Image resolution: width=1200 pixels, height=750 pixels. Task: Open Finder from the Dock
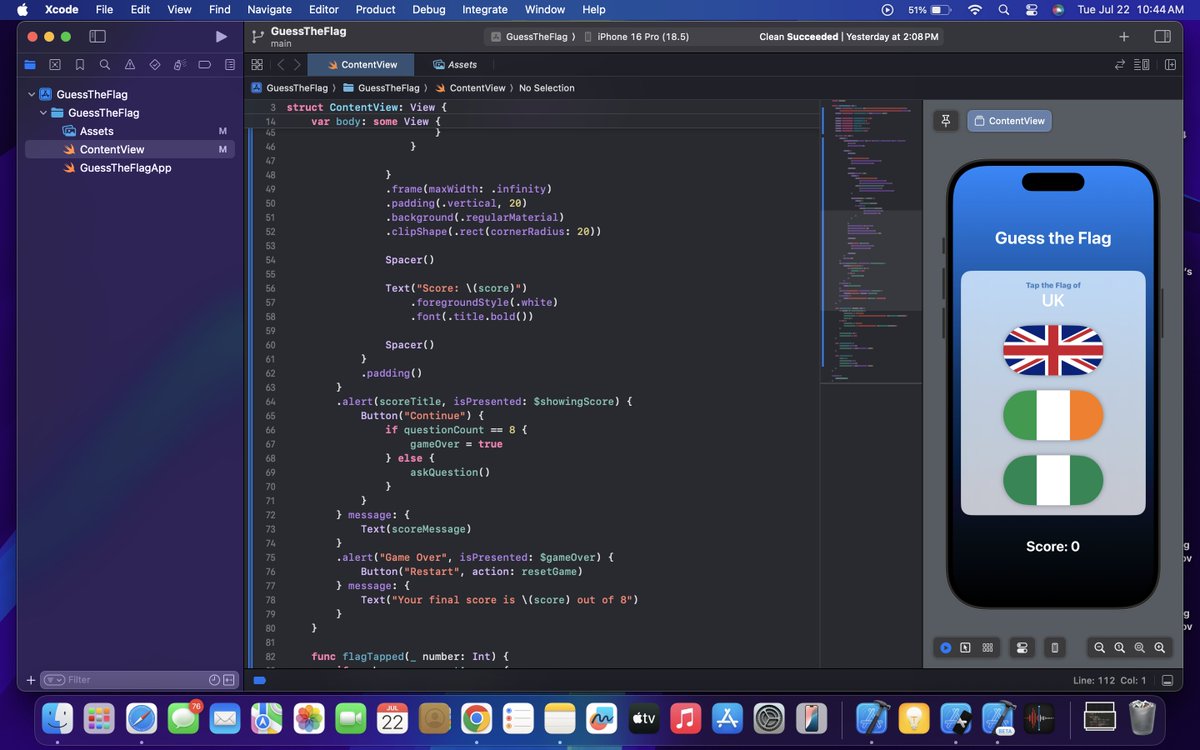click(x=57, y=717)
